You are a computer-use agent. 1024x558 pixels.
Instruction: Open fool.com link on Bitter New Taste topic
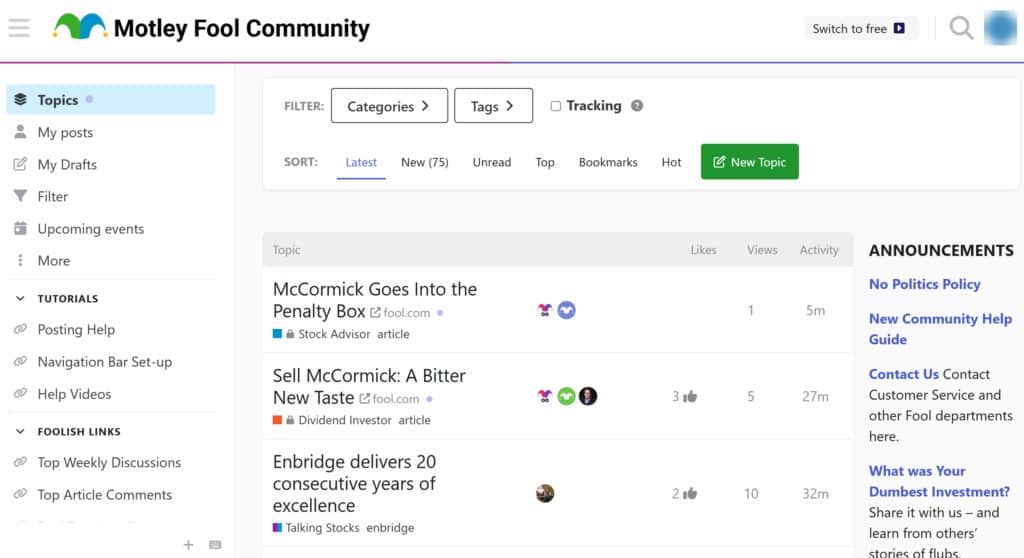pos(389,399)
